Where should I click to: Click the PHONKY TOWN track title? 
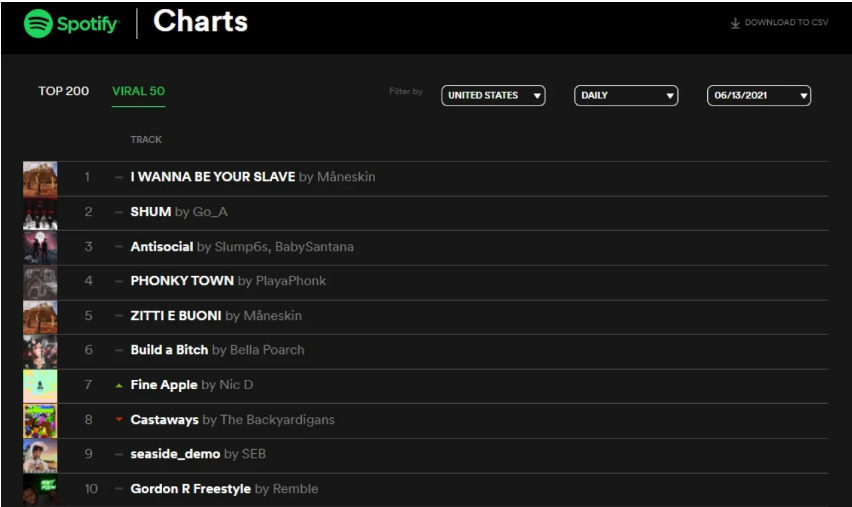point(182,281)
